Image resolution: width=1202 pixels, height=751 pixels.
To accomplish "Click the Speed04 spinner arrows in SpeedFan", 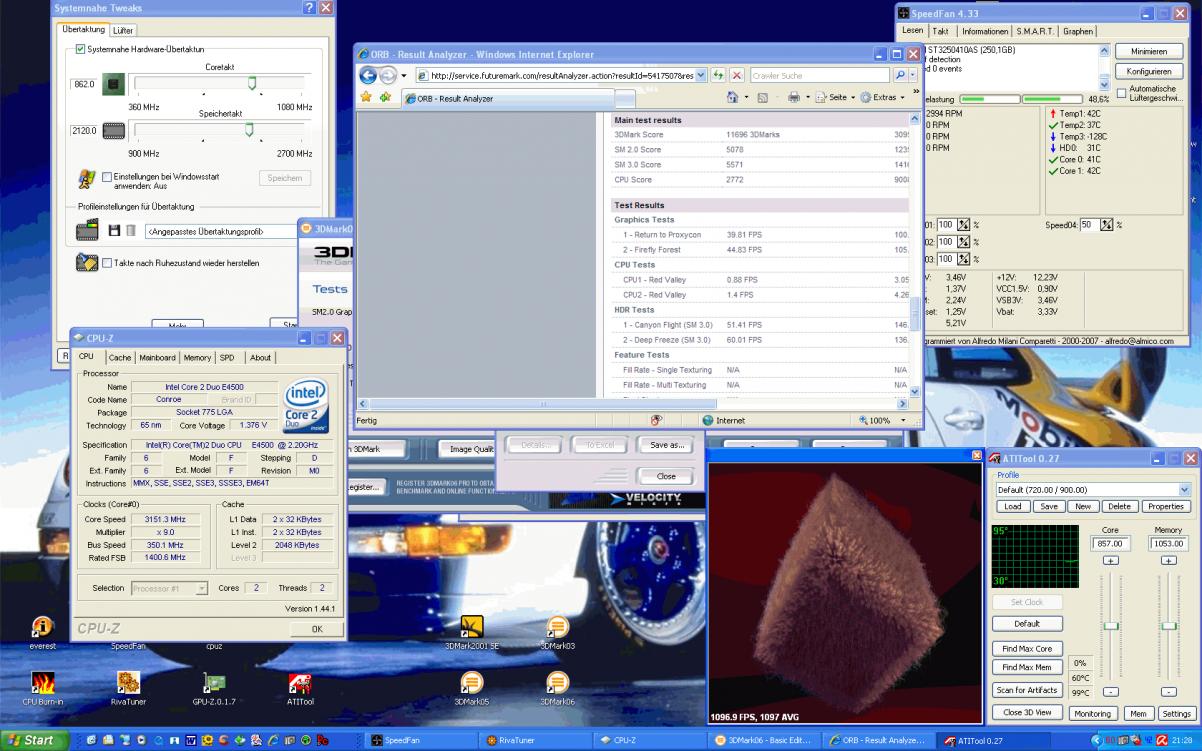I will click(1106, 225).
